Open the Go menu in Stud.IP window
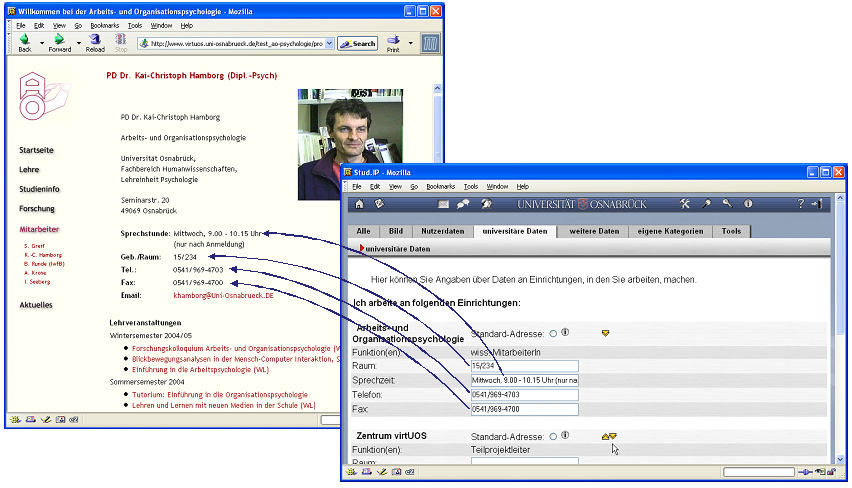Screen dimensions: 852x488 click(414, 186)
